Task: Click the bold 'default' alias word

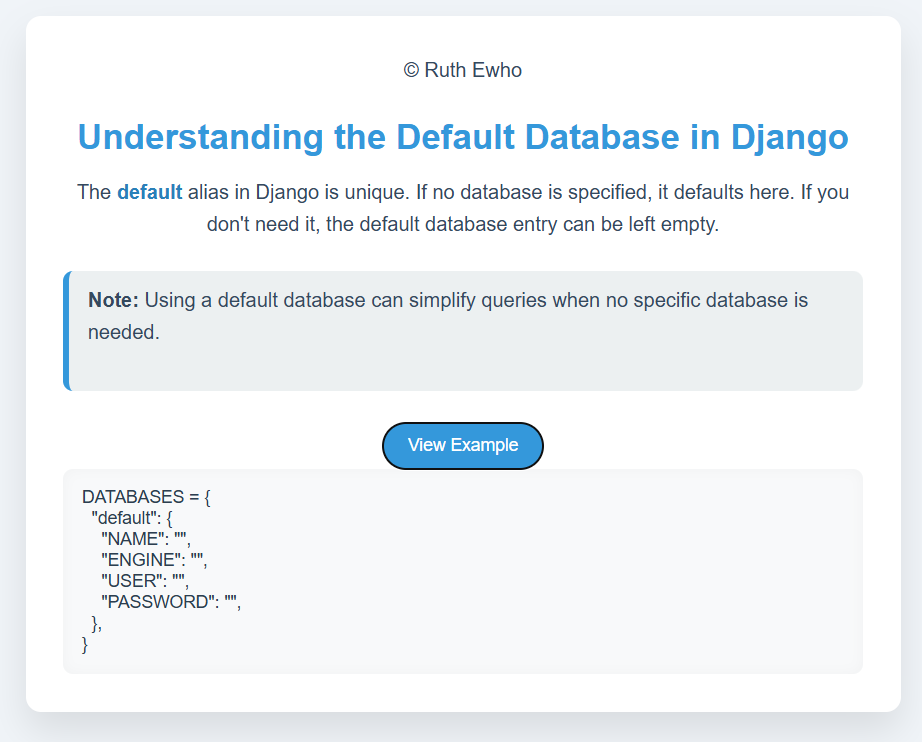Action: pos(149,192)
